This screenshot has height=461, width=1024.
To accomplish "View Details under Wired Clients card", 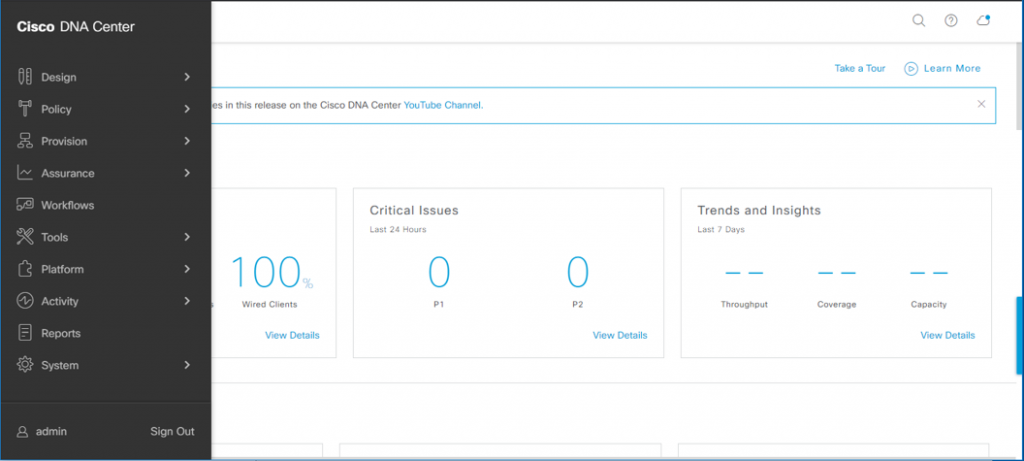I will point(292,335).
